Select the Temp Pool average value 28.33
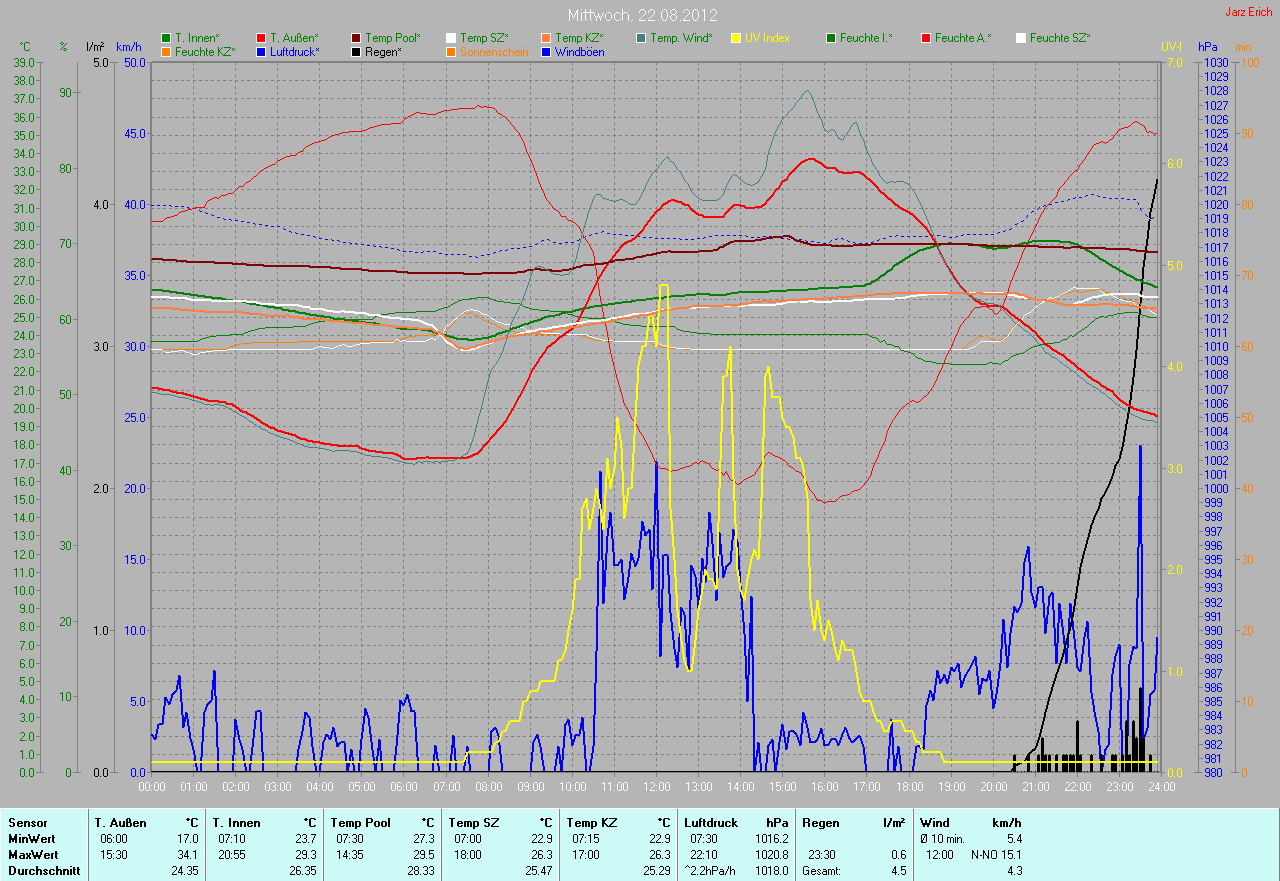Viewport: 1280px width, 881px height. (x=419, y=871)
